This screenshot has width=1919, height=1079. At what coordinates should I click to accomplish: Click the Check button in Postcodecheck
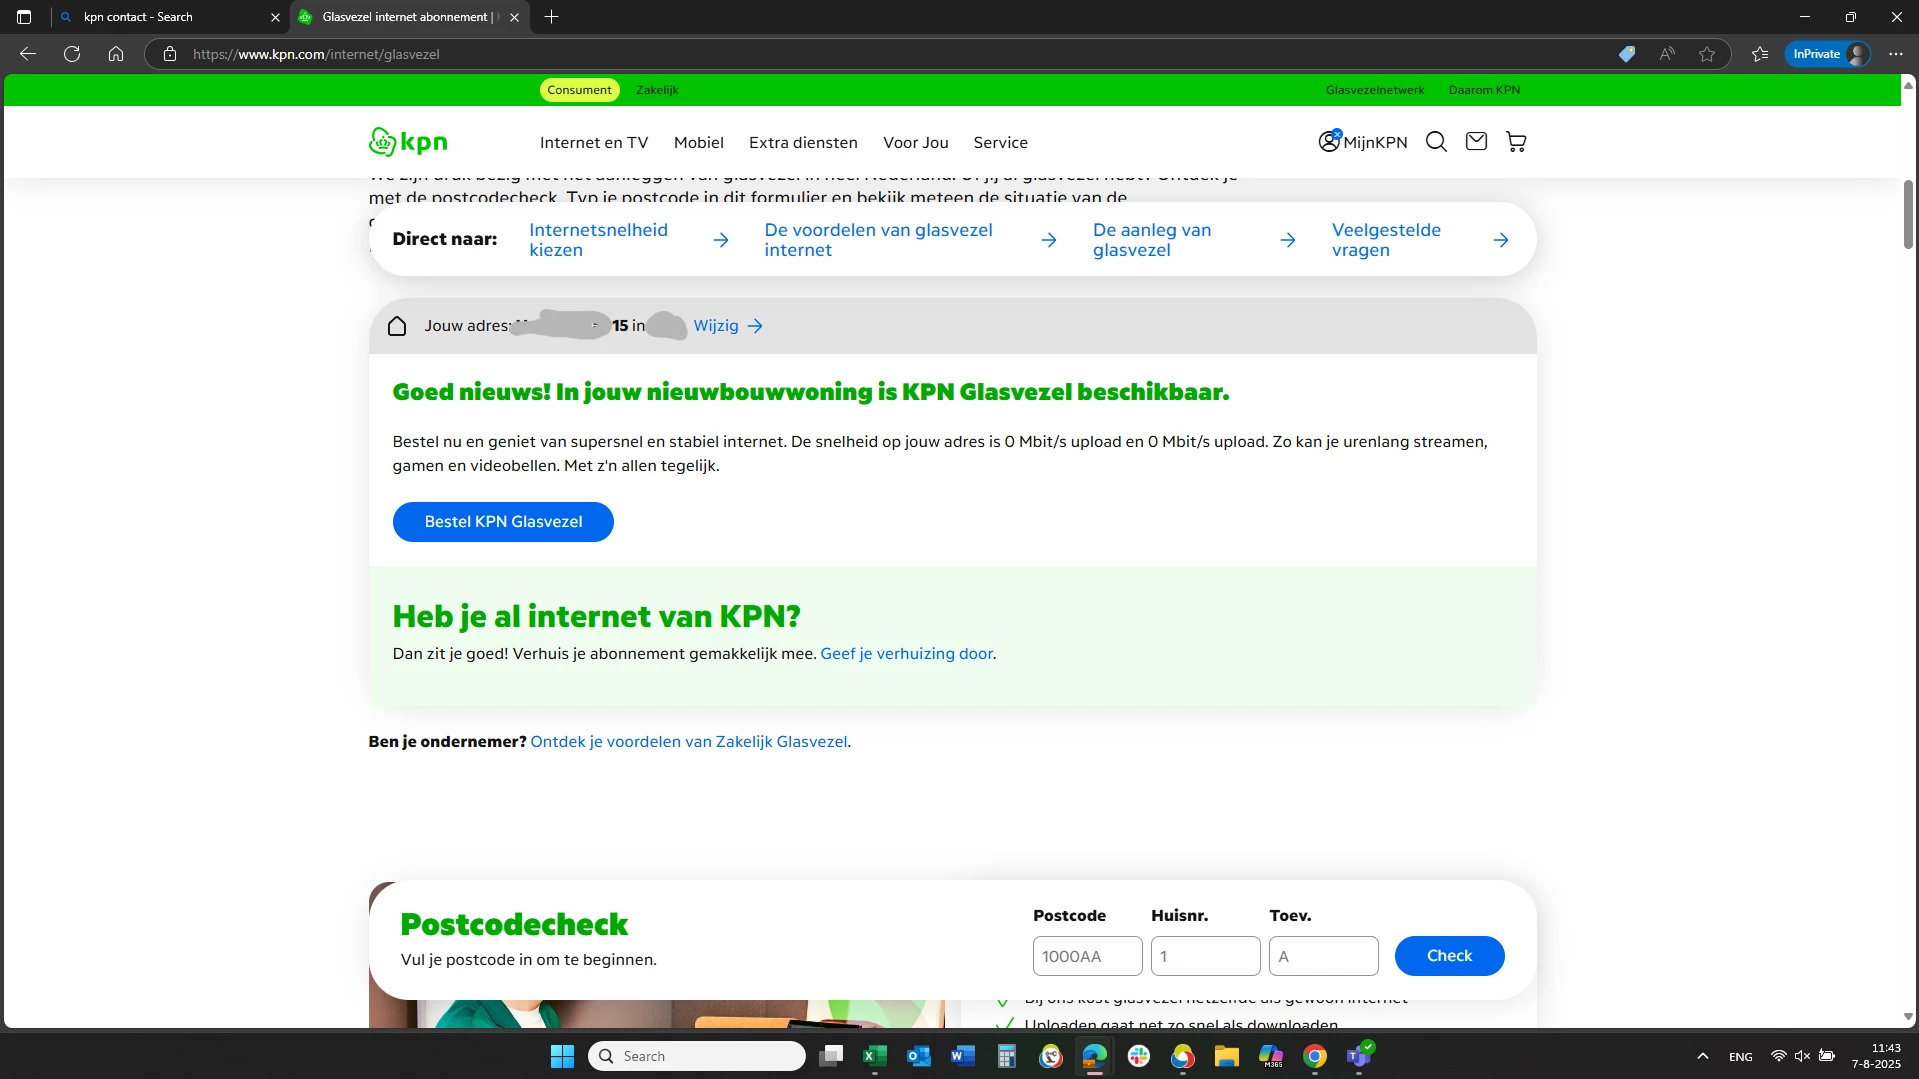[1449, 956]
